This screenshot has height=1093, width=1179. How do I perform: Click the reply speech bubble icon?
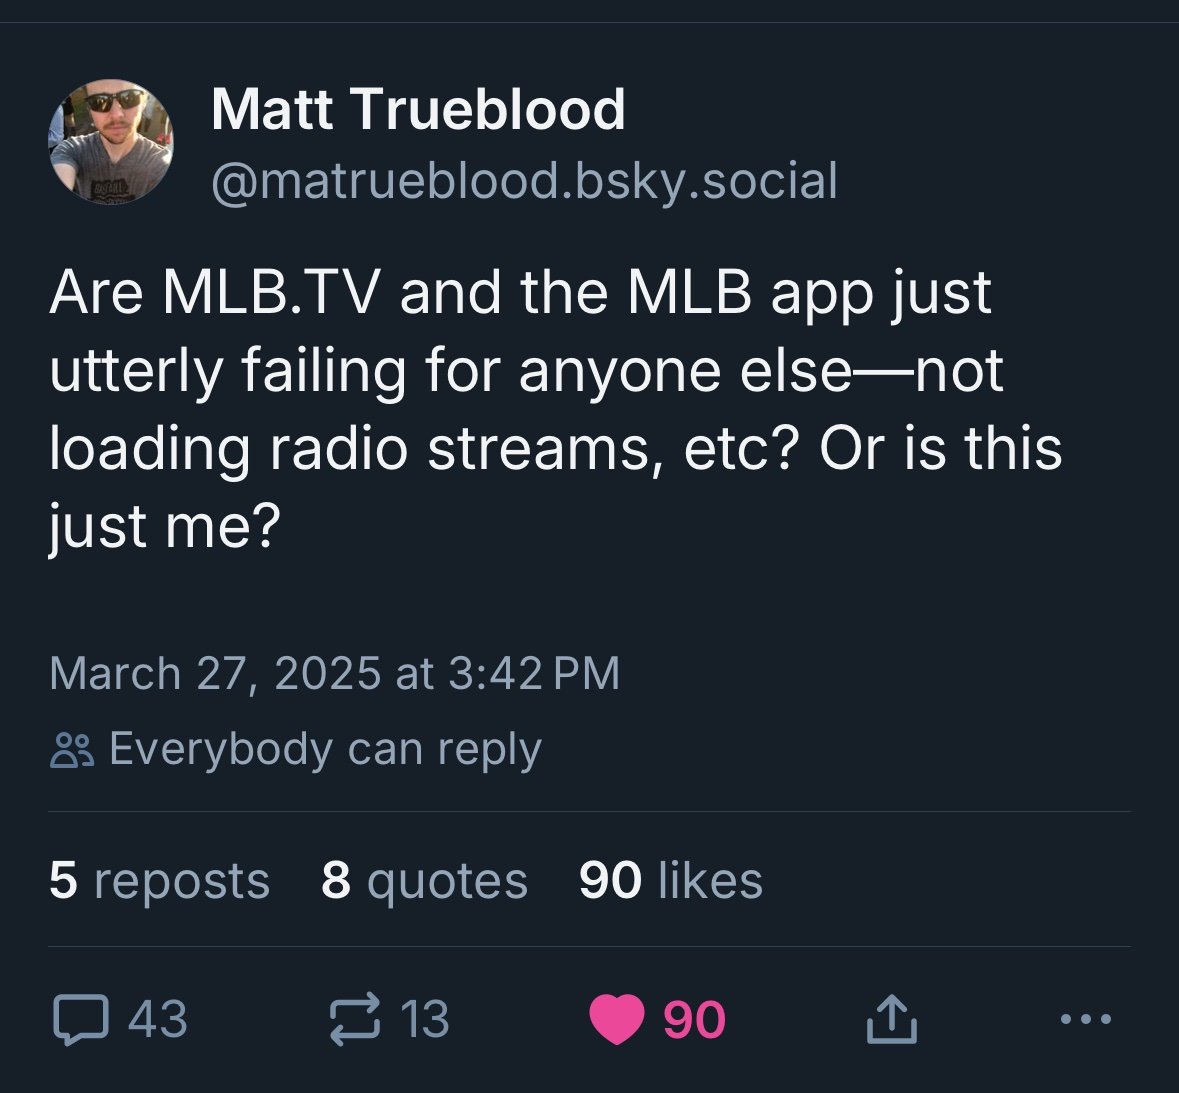(x=79, y=1020)
